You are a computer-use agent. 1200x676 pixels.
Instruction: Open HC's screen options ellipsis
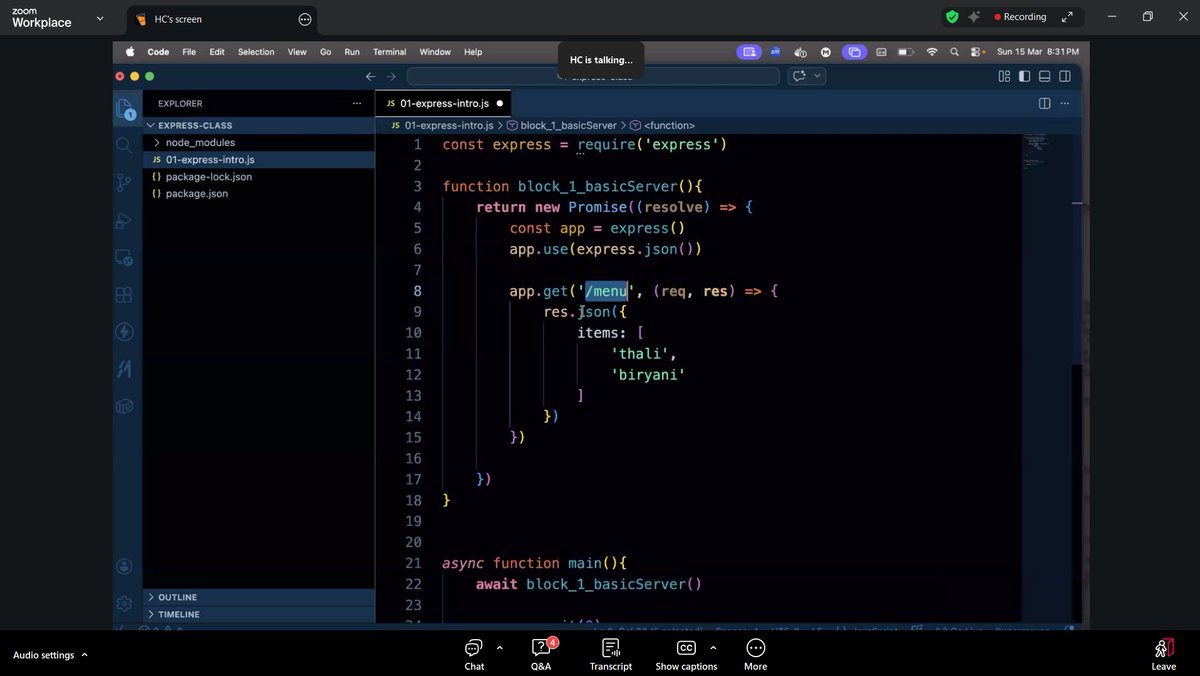305,19
